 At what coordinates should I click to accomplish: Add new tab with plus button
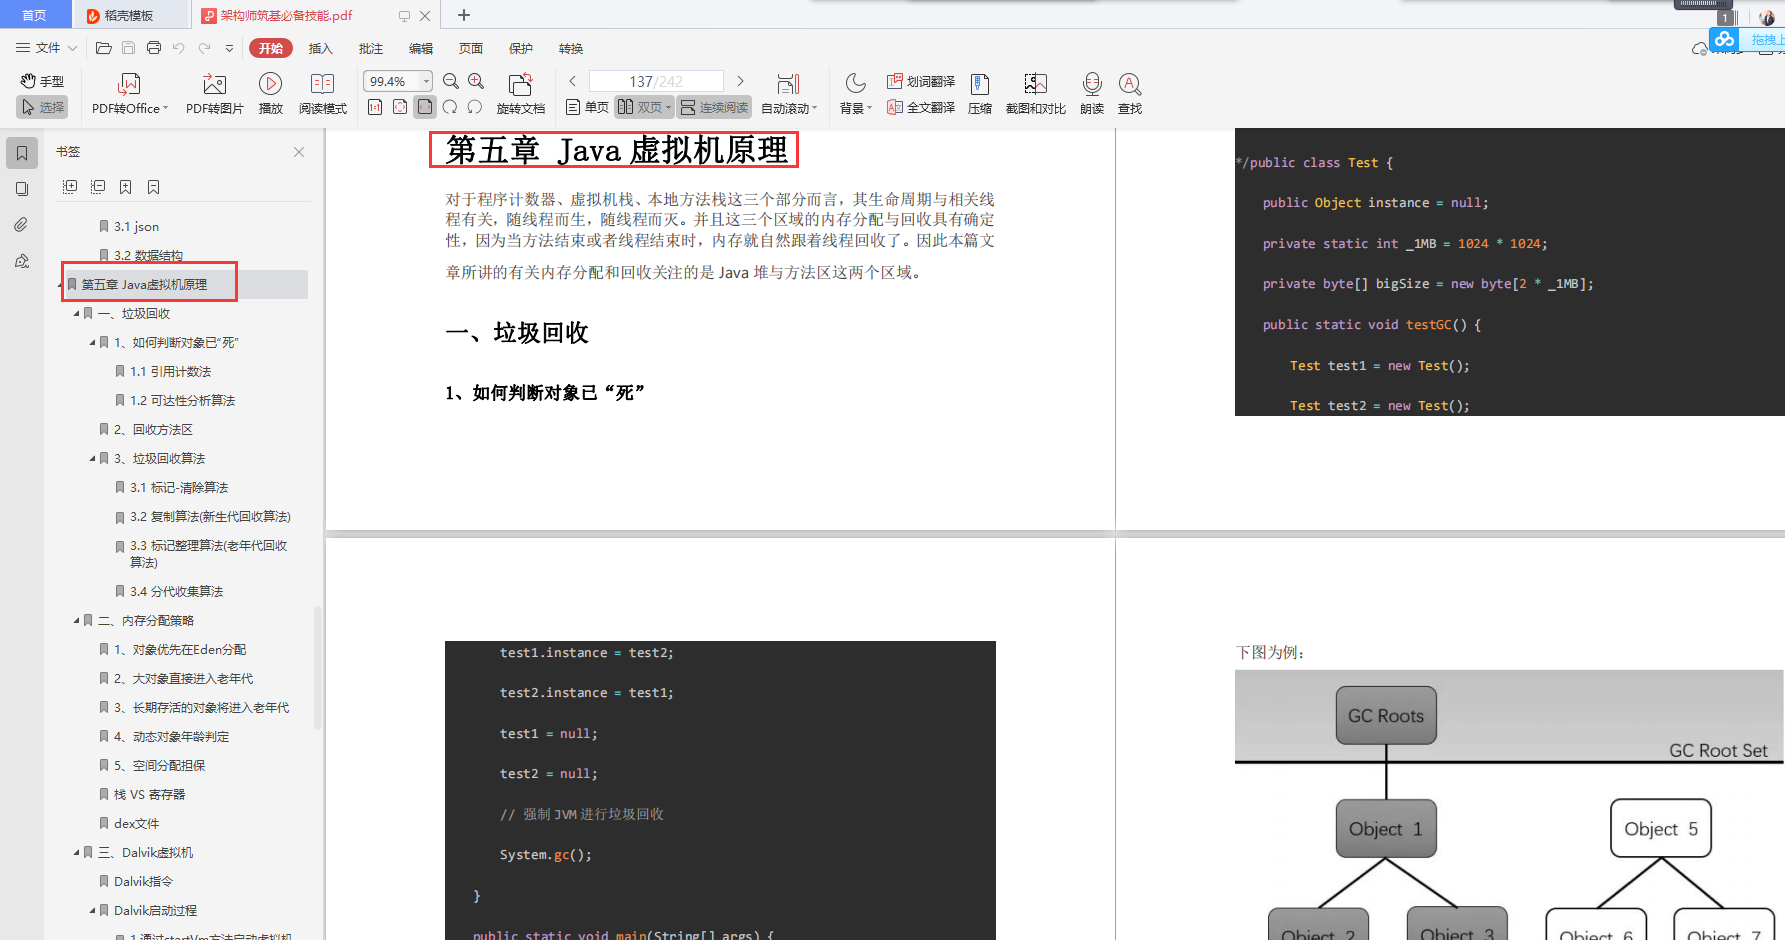pyautogui.click(x=463, y=15)
